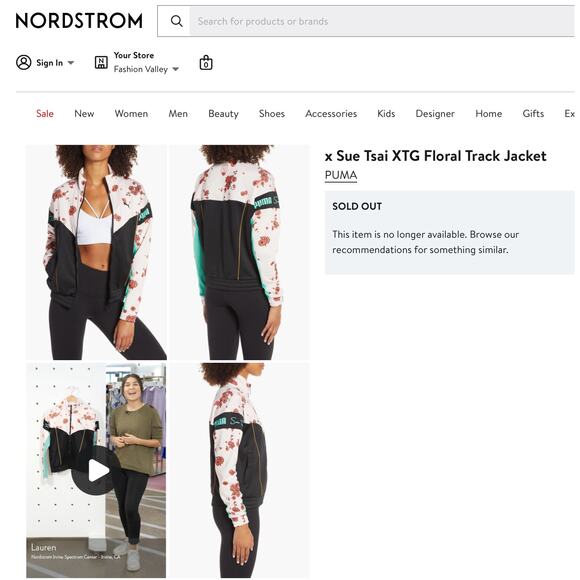Click the search magnifier icon
The image size is (580, 580).
tap(176, 21)
